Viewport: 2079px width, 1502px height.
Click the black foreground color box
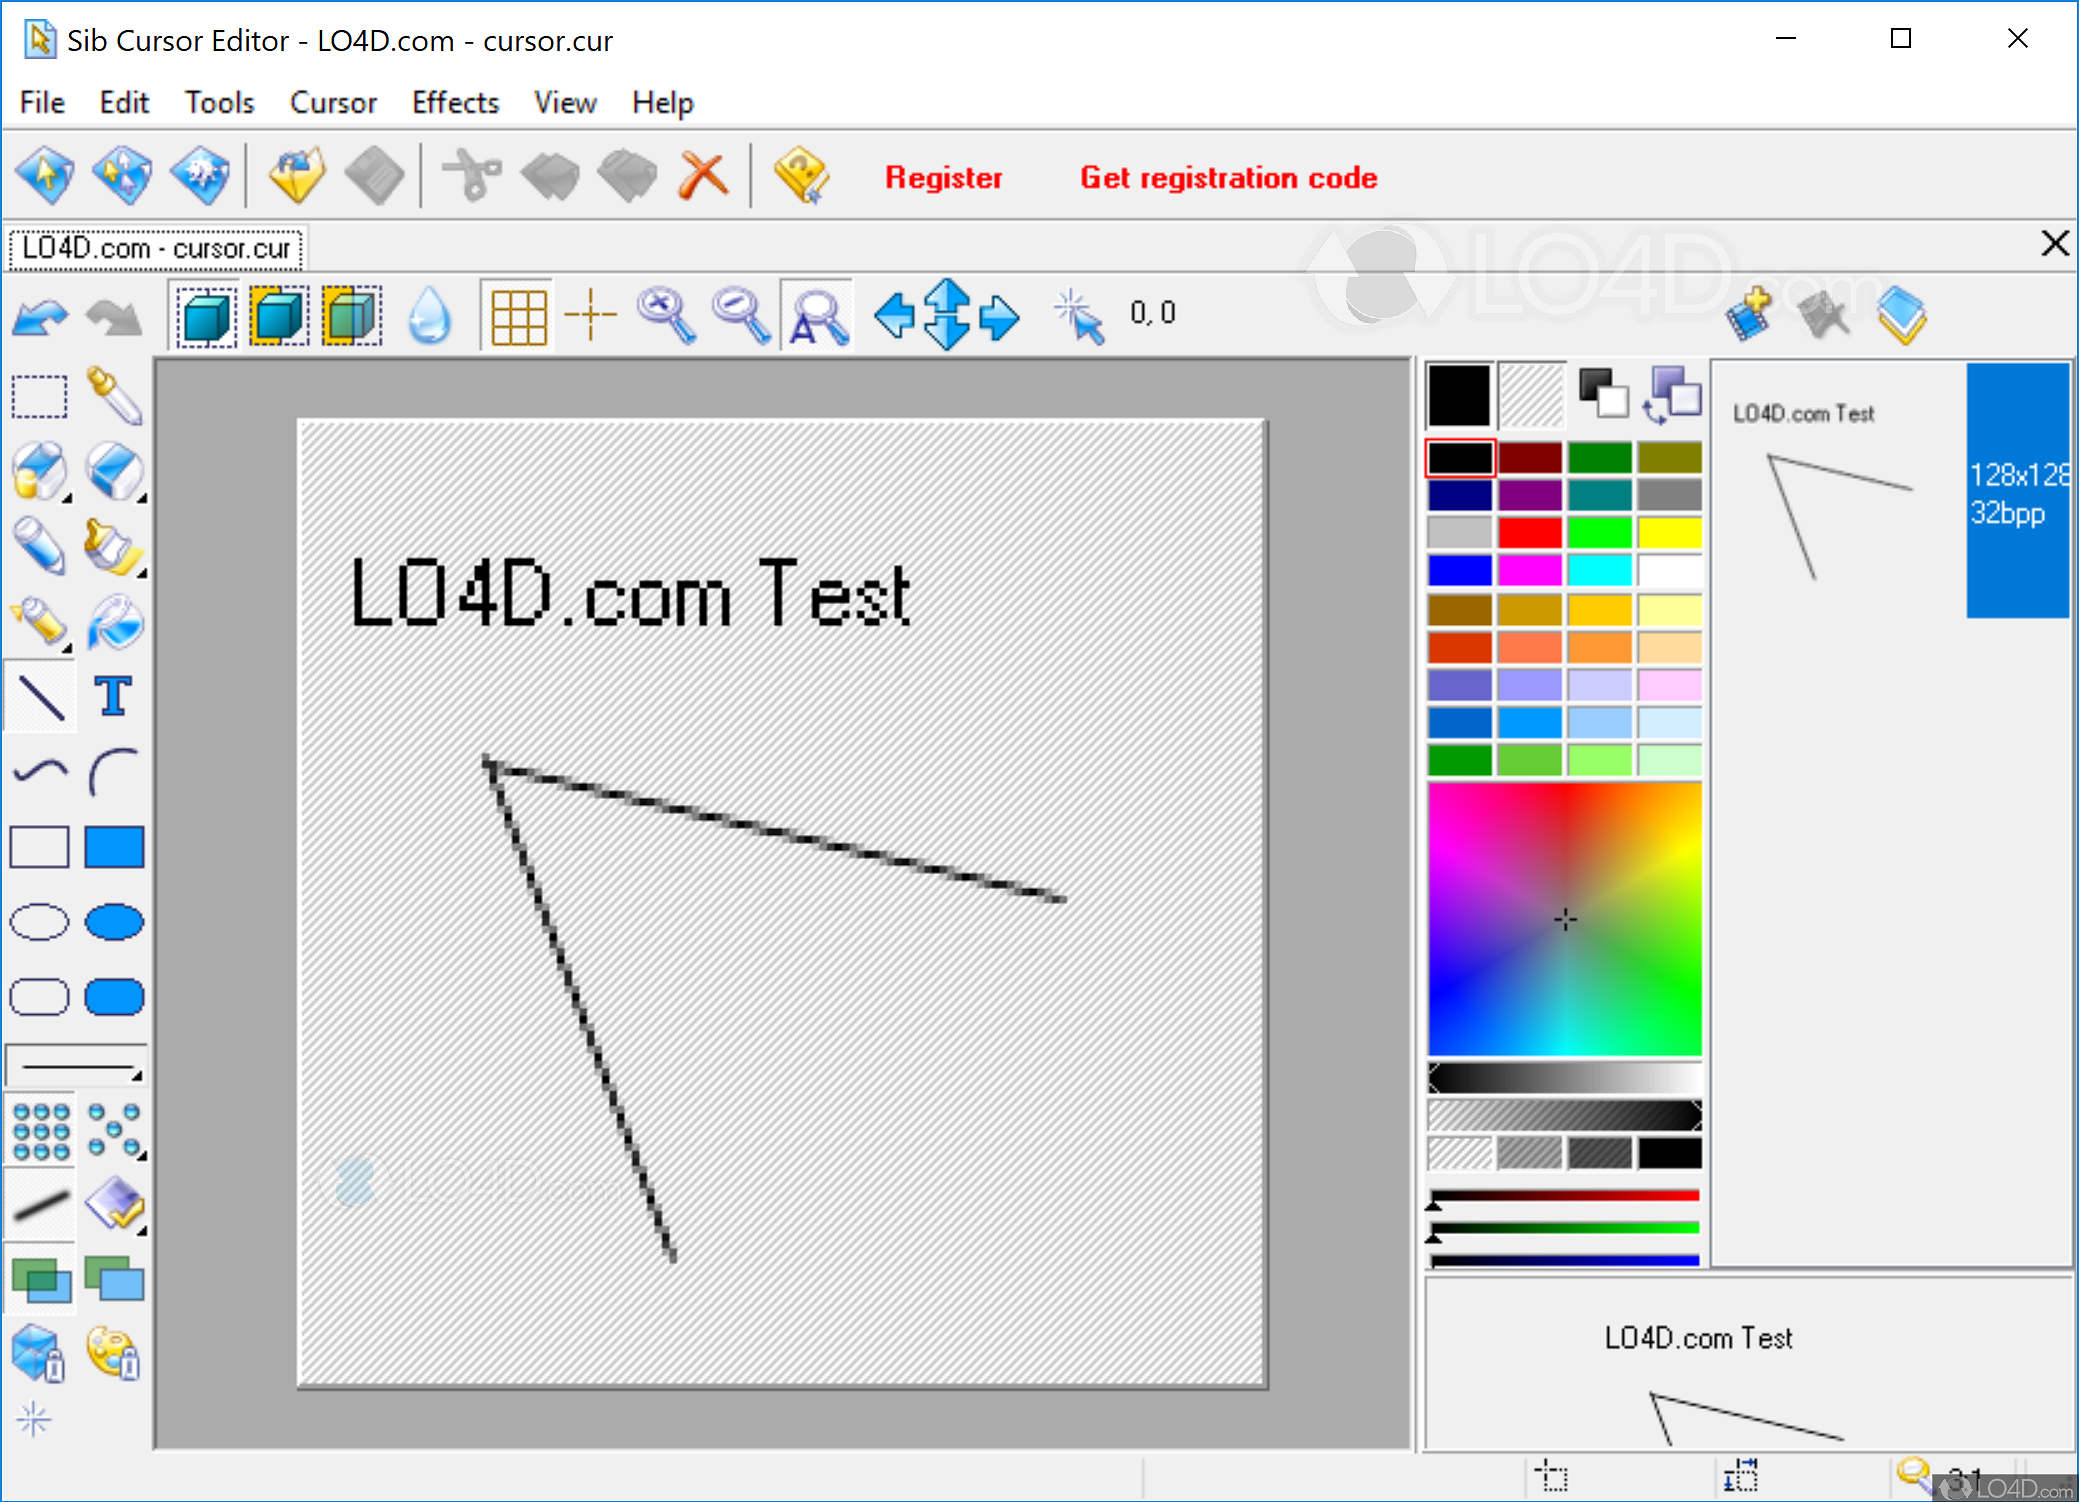pos(1459,395)
